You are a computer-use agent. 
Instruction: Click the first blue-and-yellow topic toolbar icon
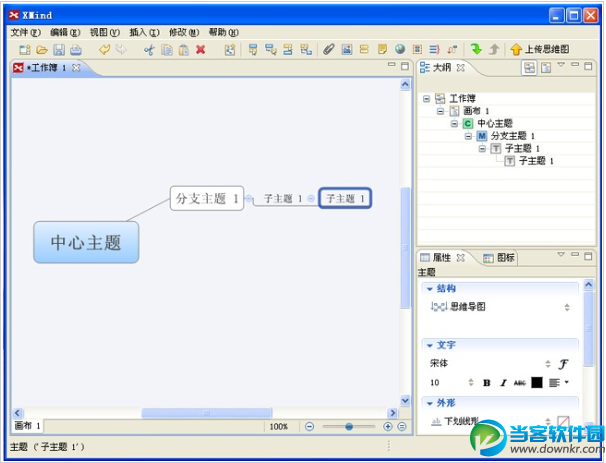coord(253,49)
